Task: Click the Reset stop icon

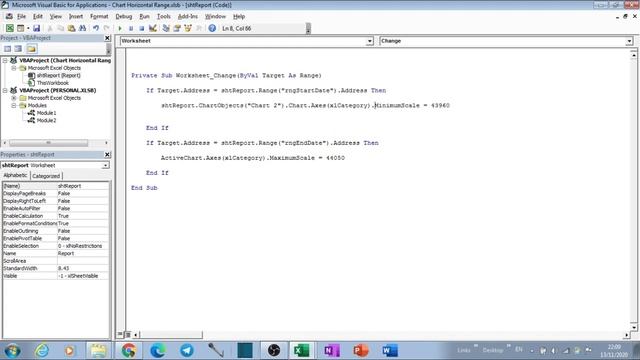Action: point(141,28)
